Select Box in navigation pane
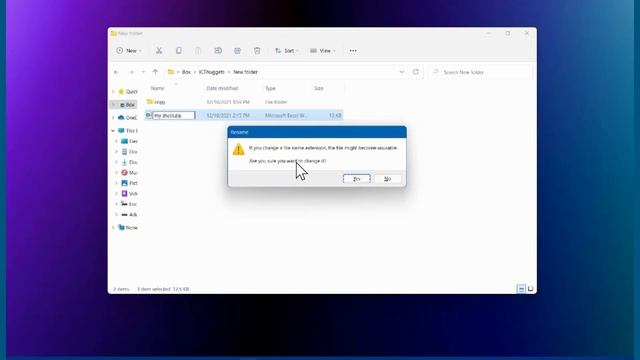 point(127,105)
